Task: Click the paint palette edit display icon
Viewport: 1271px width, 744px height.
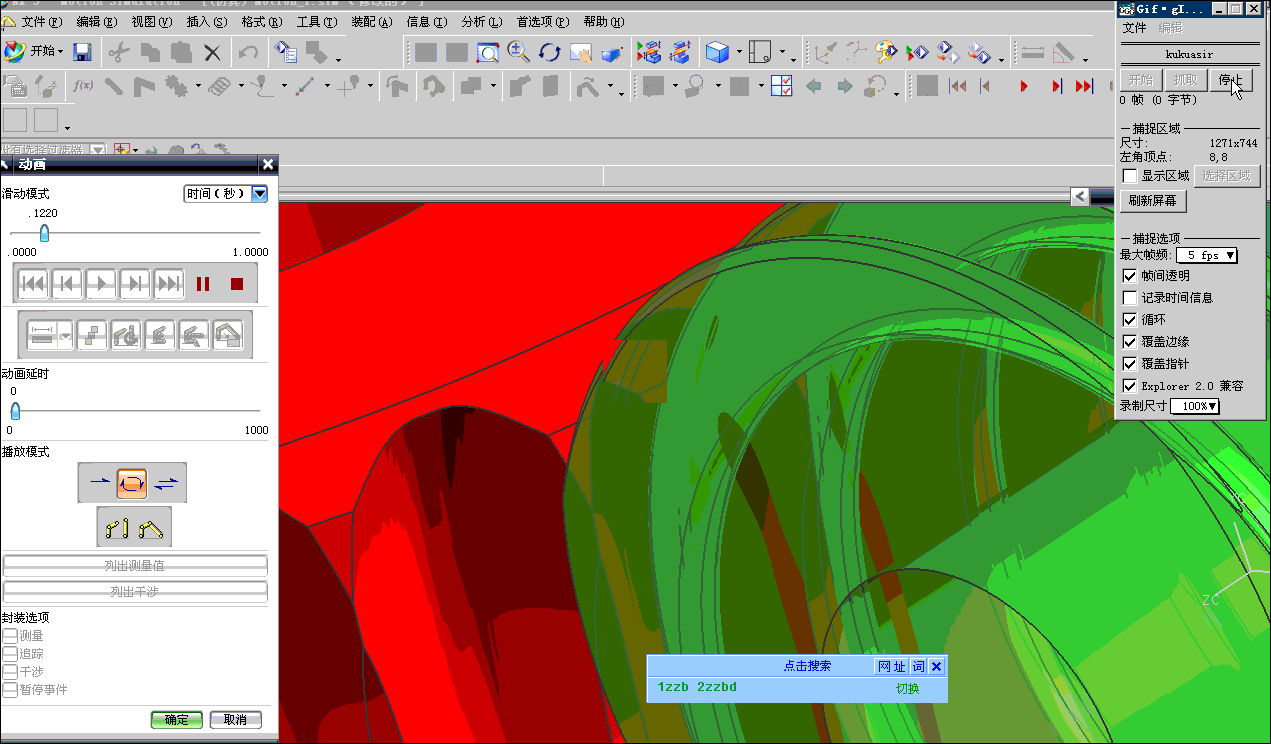Action: click(885, 52)
